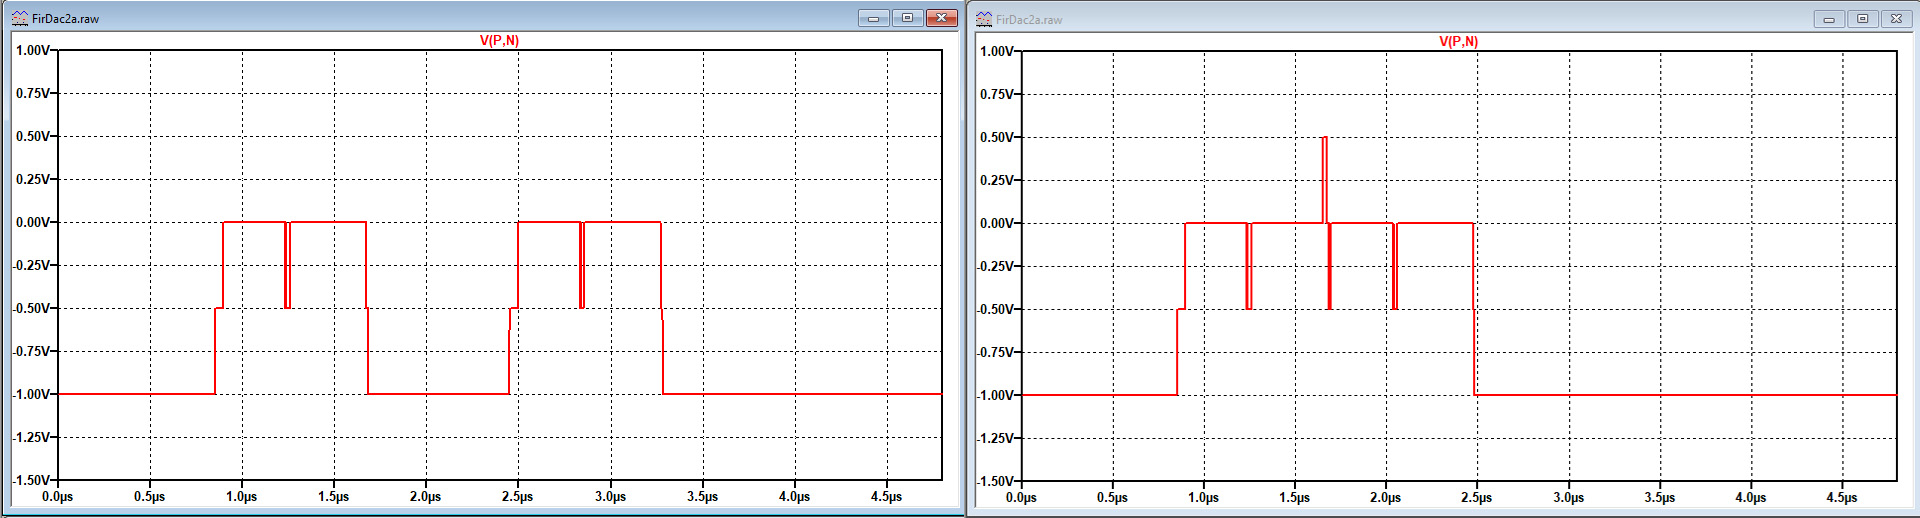
Task: Click the 4.5µs time label in left plot
Action: 887,496
